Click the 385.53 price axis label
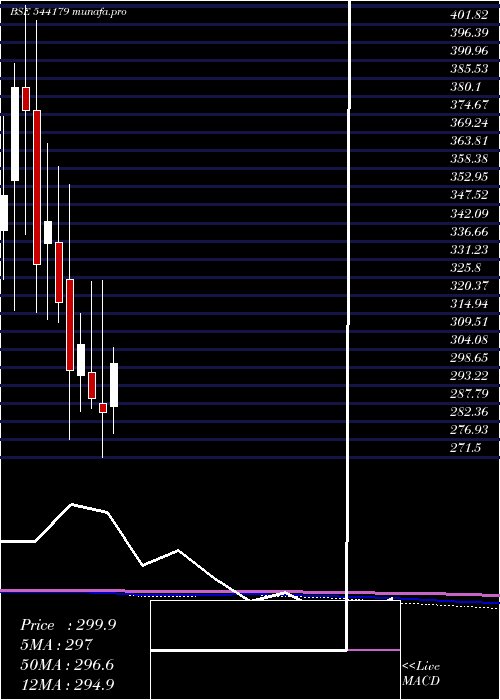 (x=468, y=69)
